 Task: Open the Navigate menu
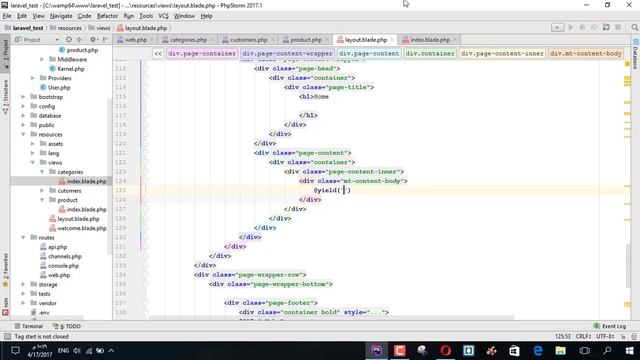coord(61,16)
